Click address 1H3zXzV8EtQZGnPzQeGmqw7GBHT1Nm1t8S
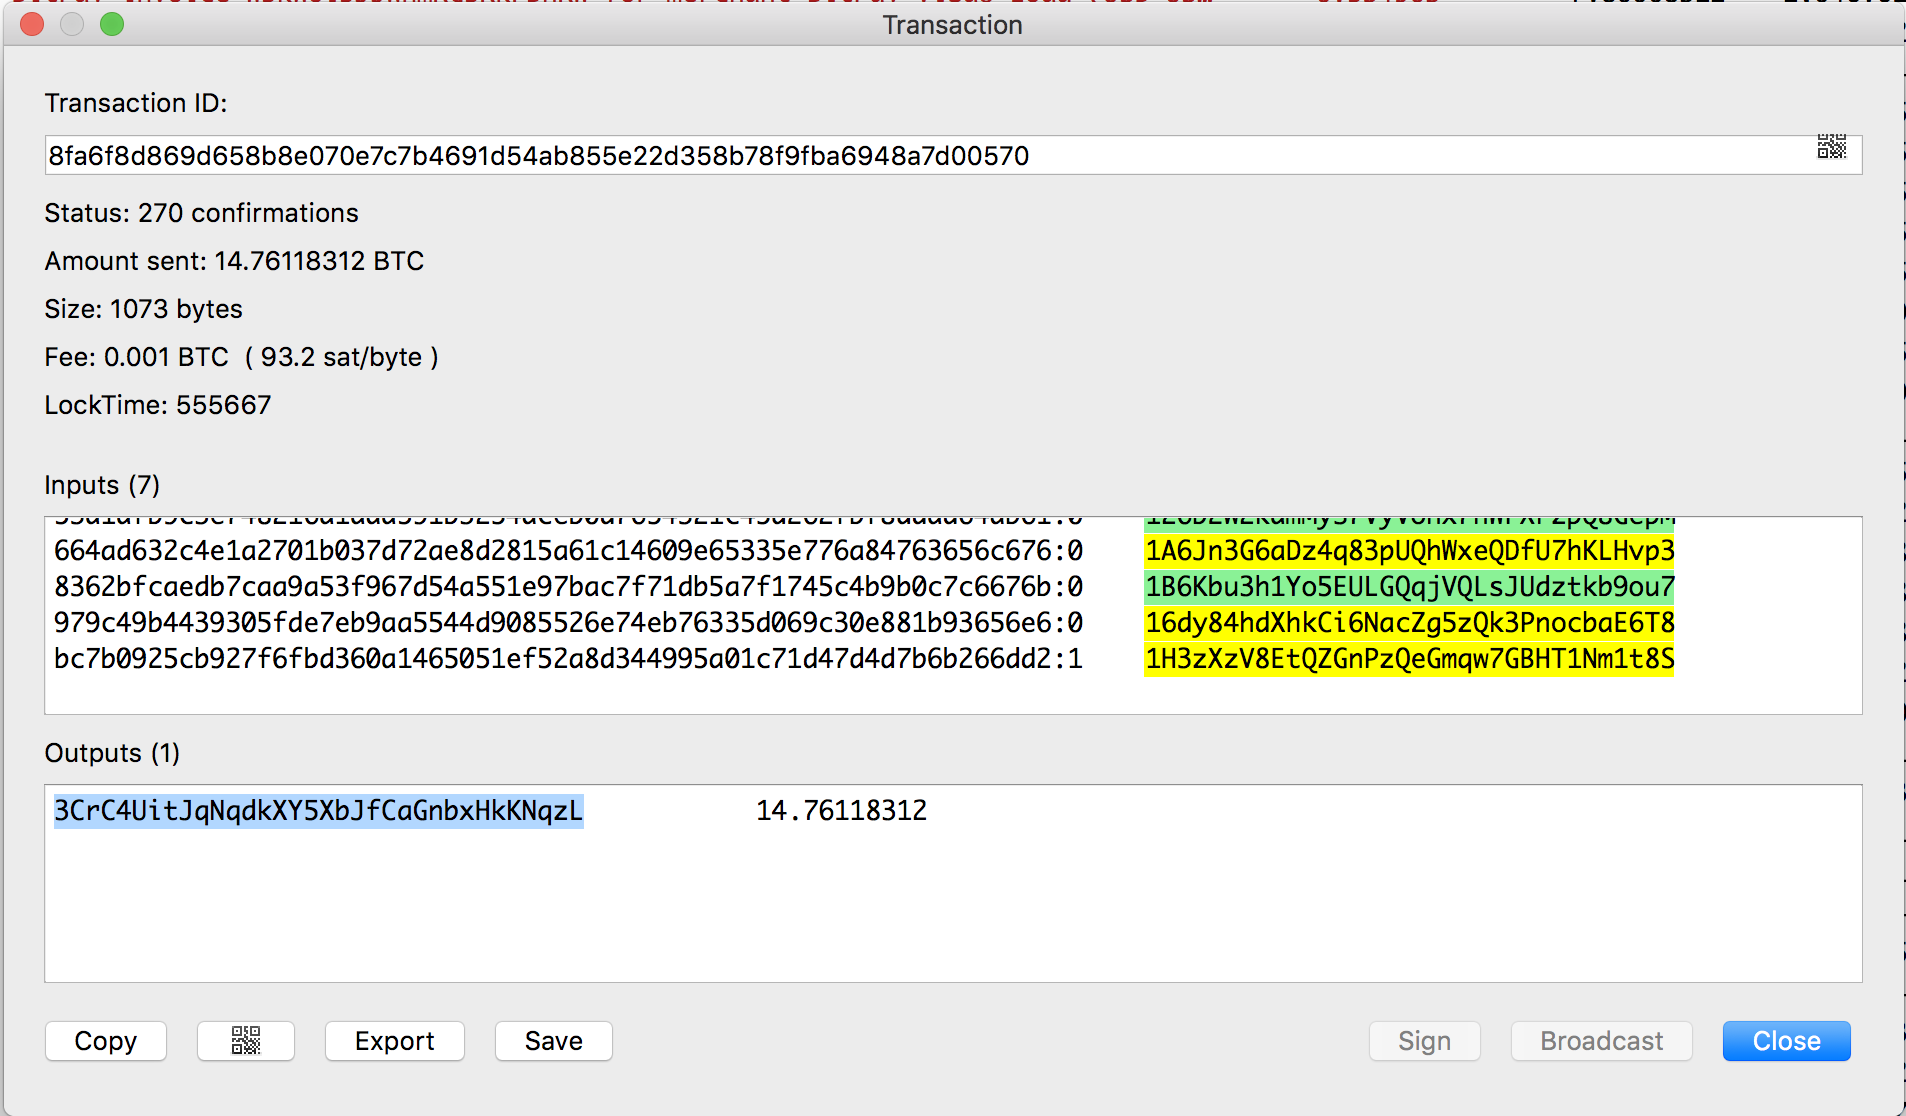 (1409, 659)
